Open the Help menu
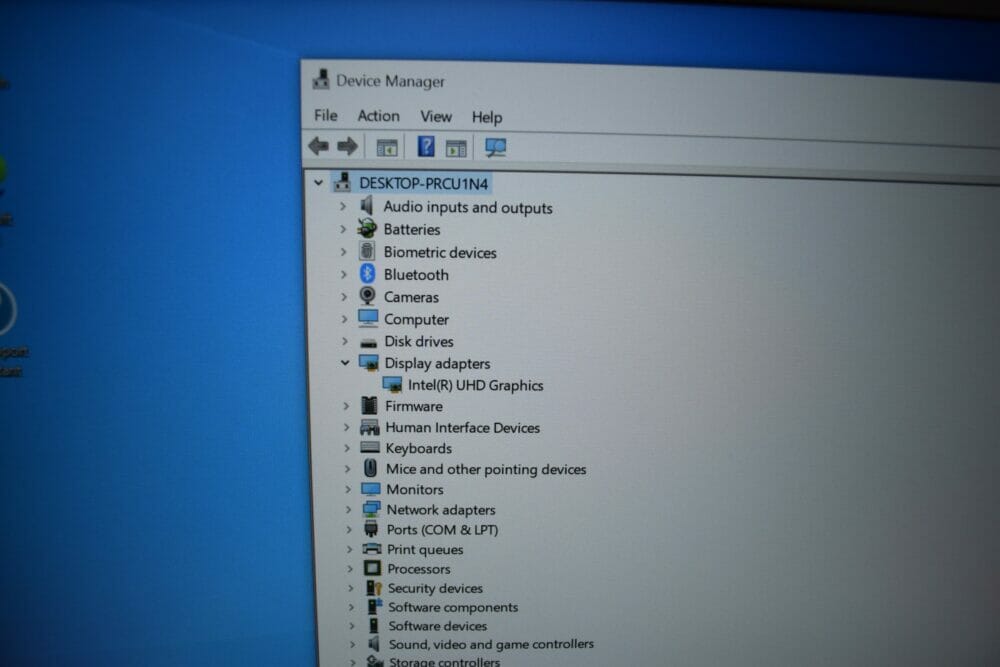Image resolution: width=1000 pixels, height=667 pixels. tap(487, 117)
